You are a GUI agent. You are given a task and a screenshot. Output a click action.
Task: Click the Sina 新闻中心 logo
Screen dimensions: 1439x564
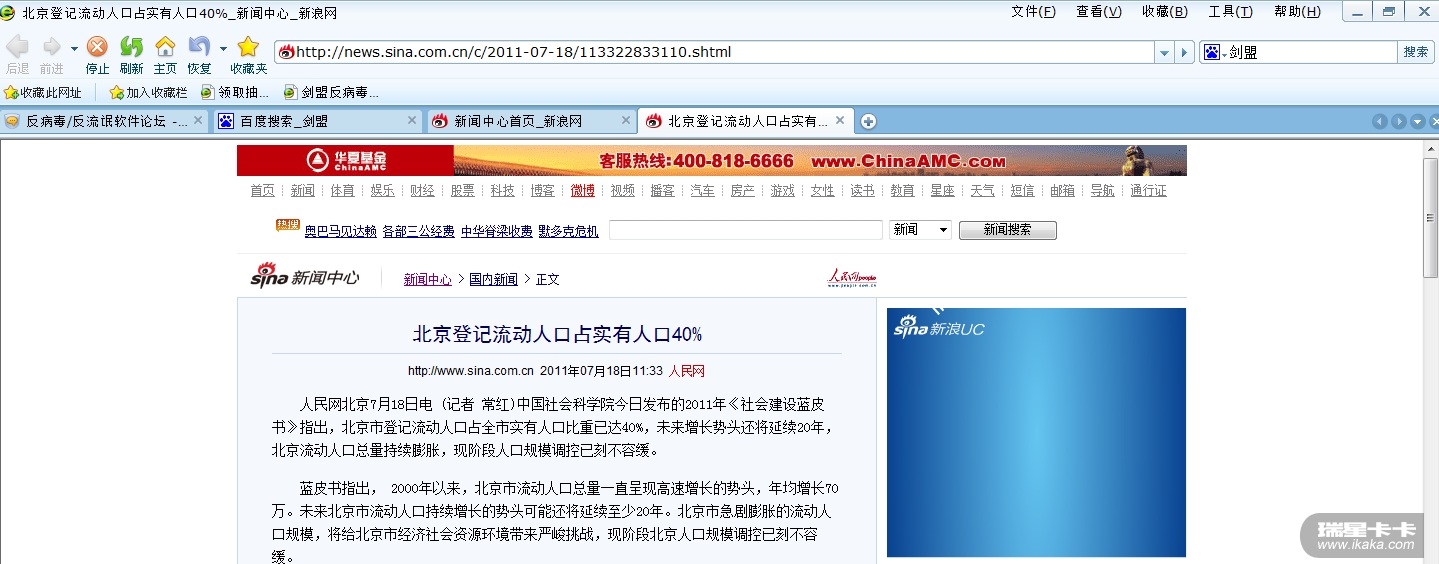pyautogui.click(x=304, y=275)
